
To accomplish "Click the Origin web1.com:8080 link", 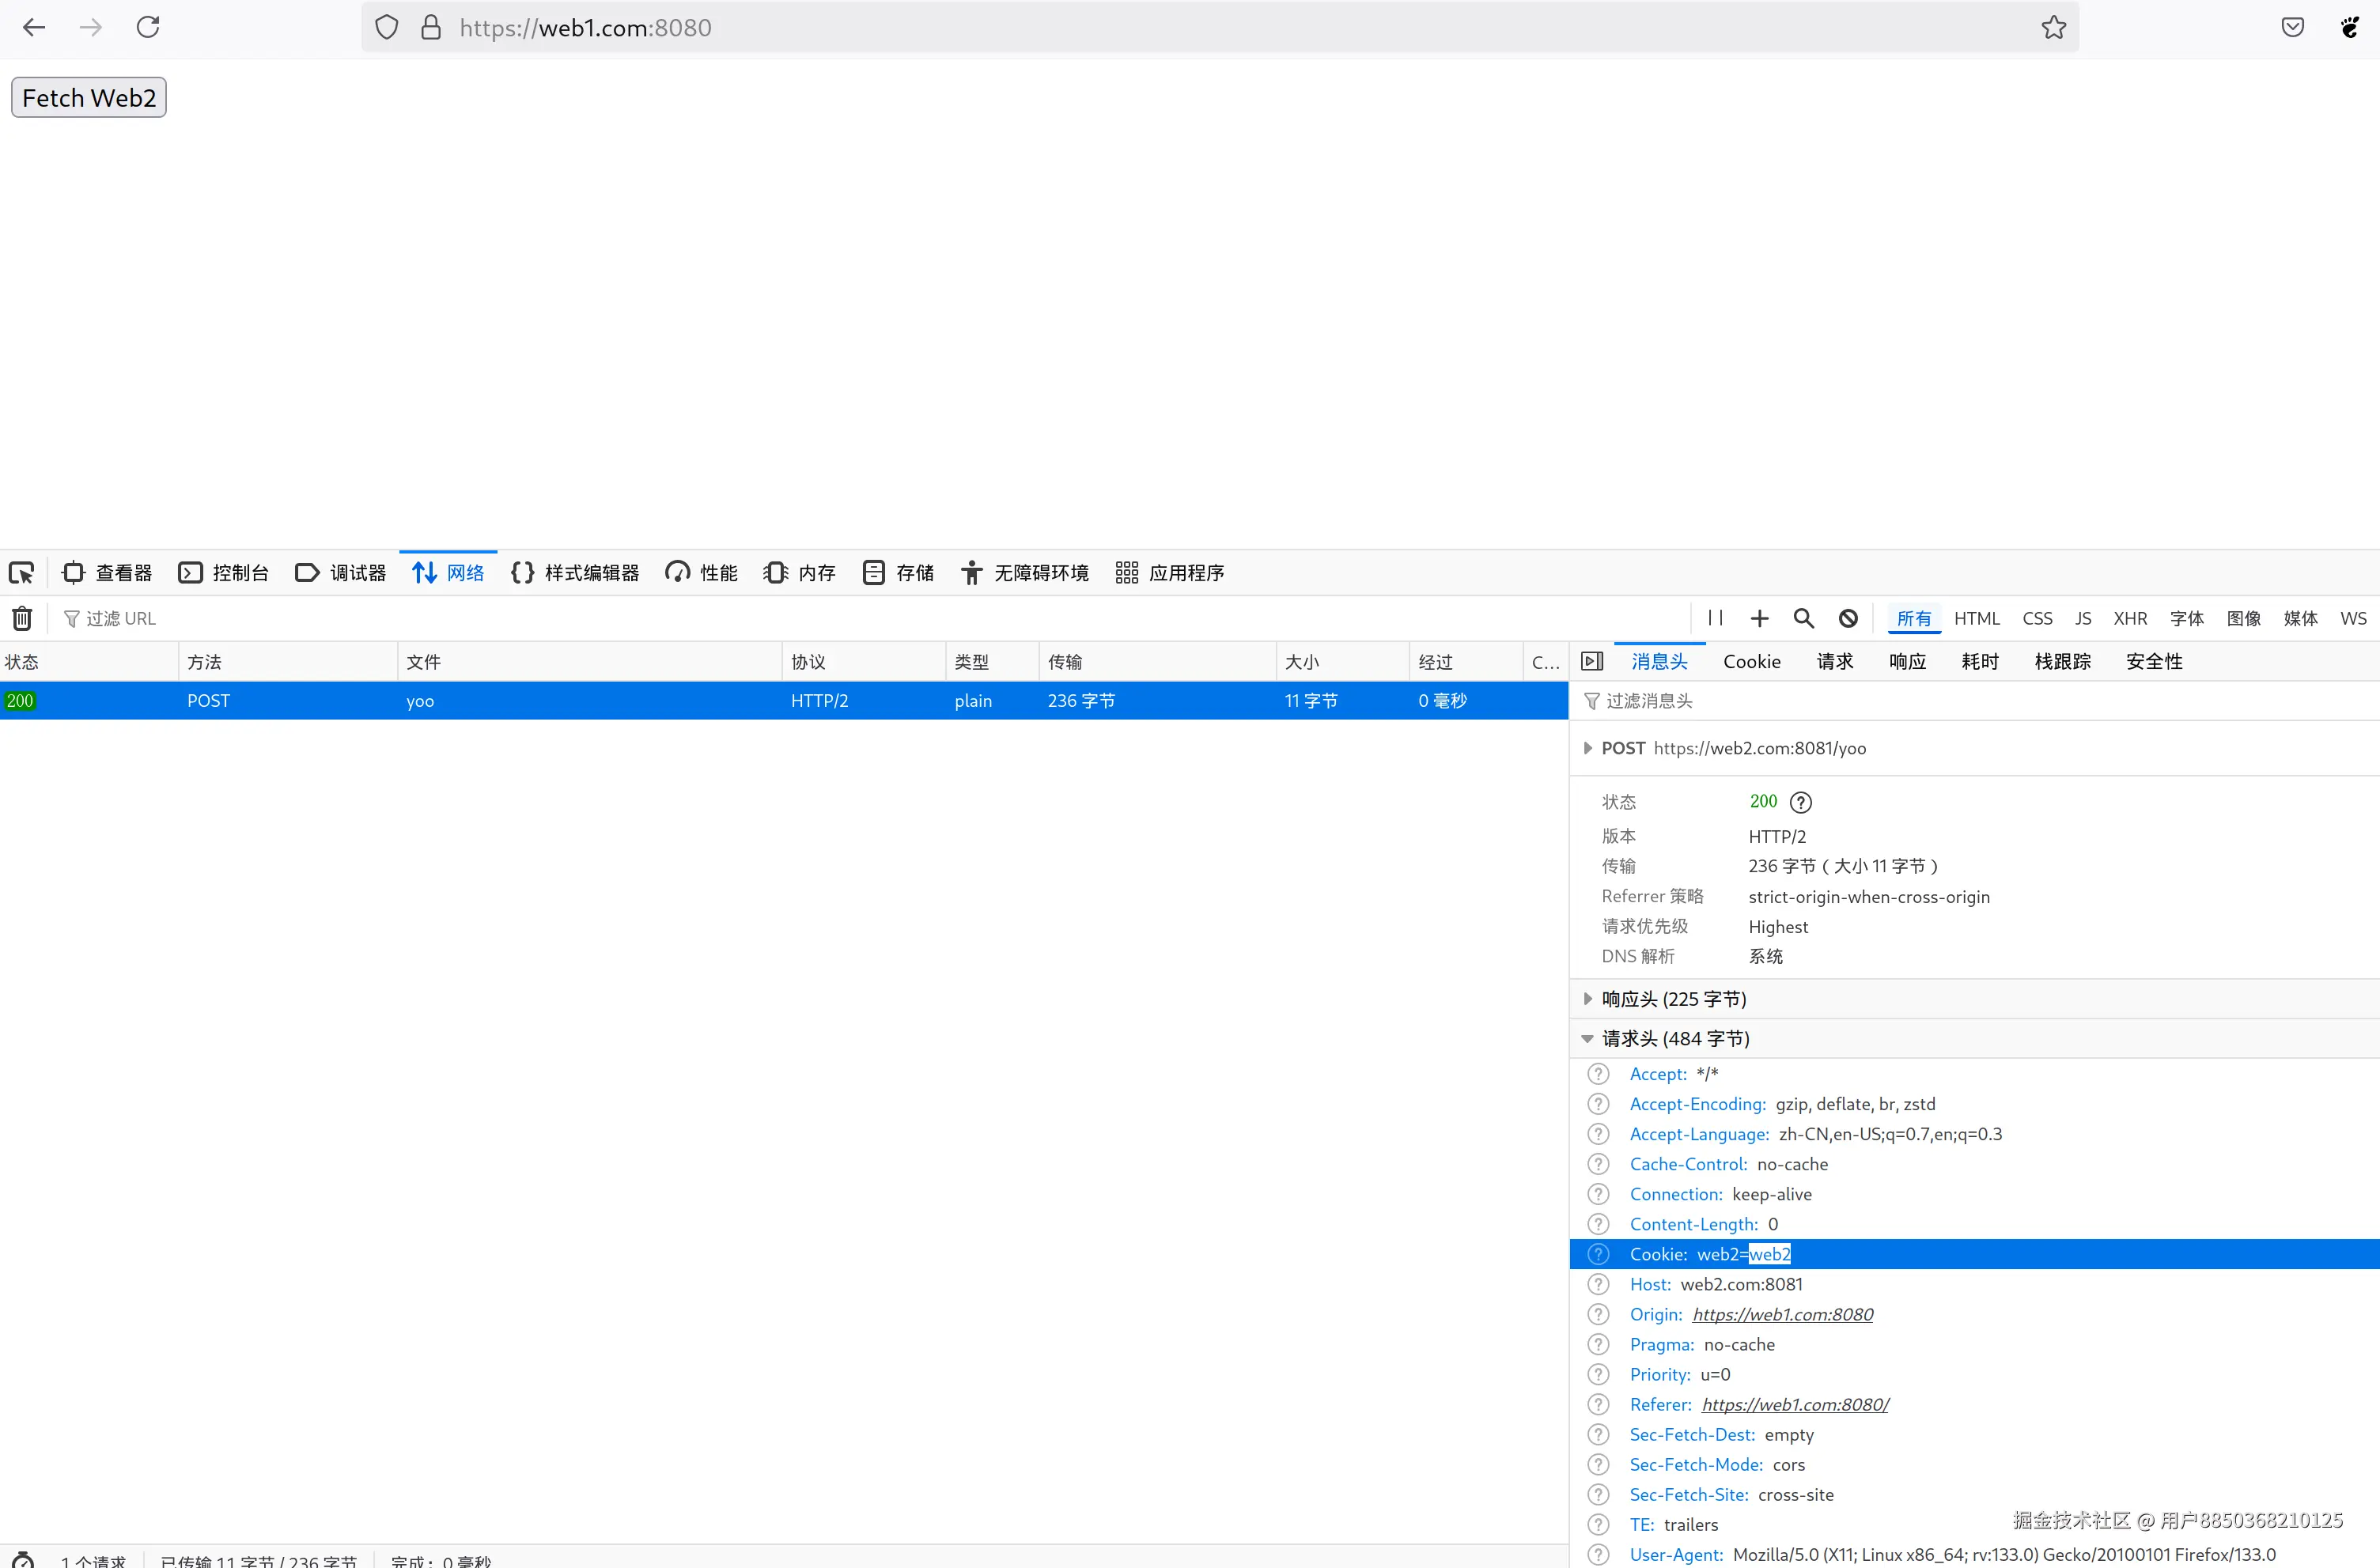I will (x=1782, y=1314).
